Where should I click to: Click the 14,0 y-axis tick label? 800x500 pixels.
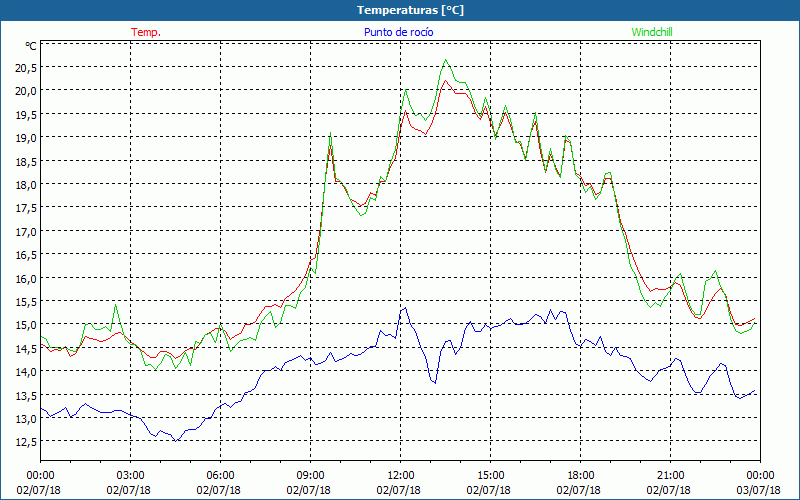coord(25,371)
